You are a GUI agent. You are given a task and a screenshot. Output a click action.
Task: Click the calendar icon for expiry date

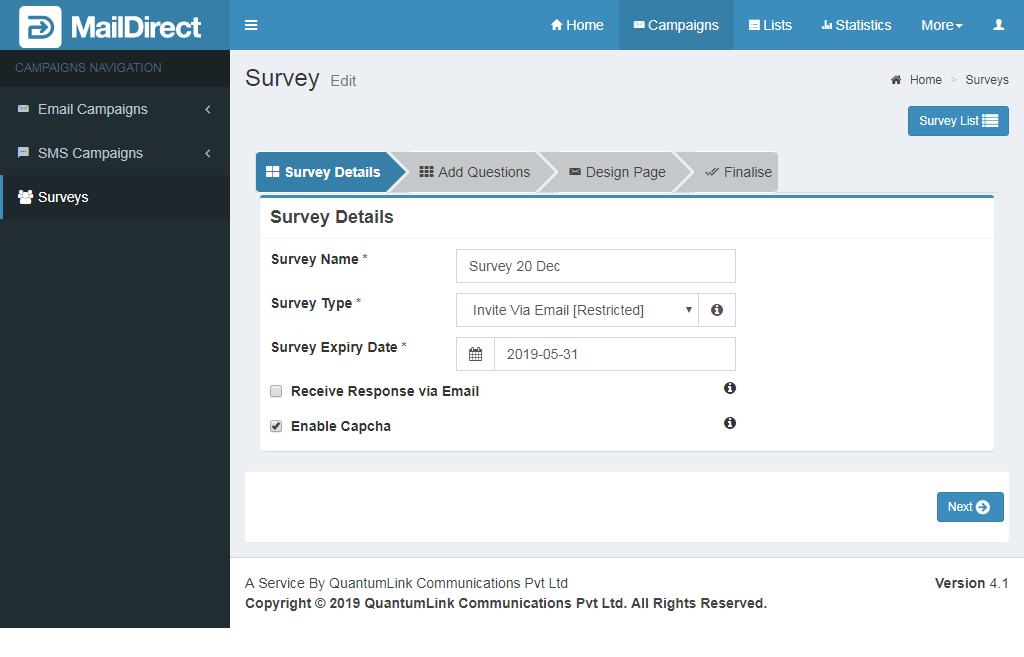point(476,354)
